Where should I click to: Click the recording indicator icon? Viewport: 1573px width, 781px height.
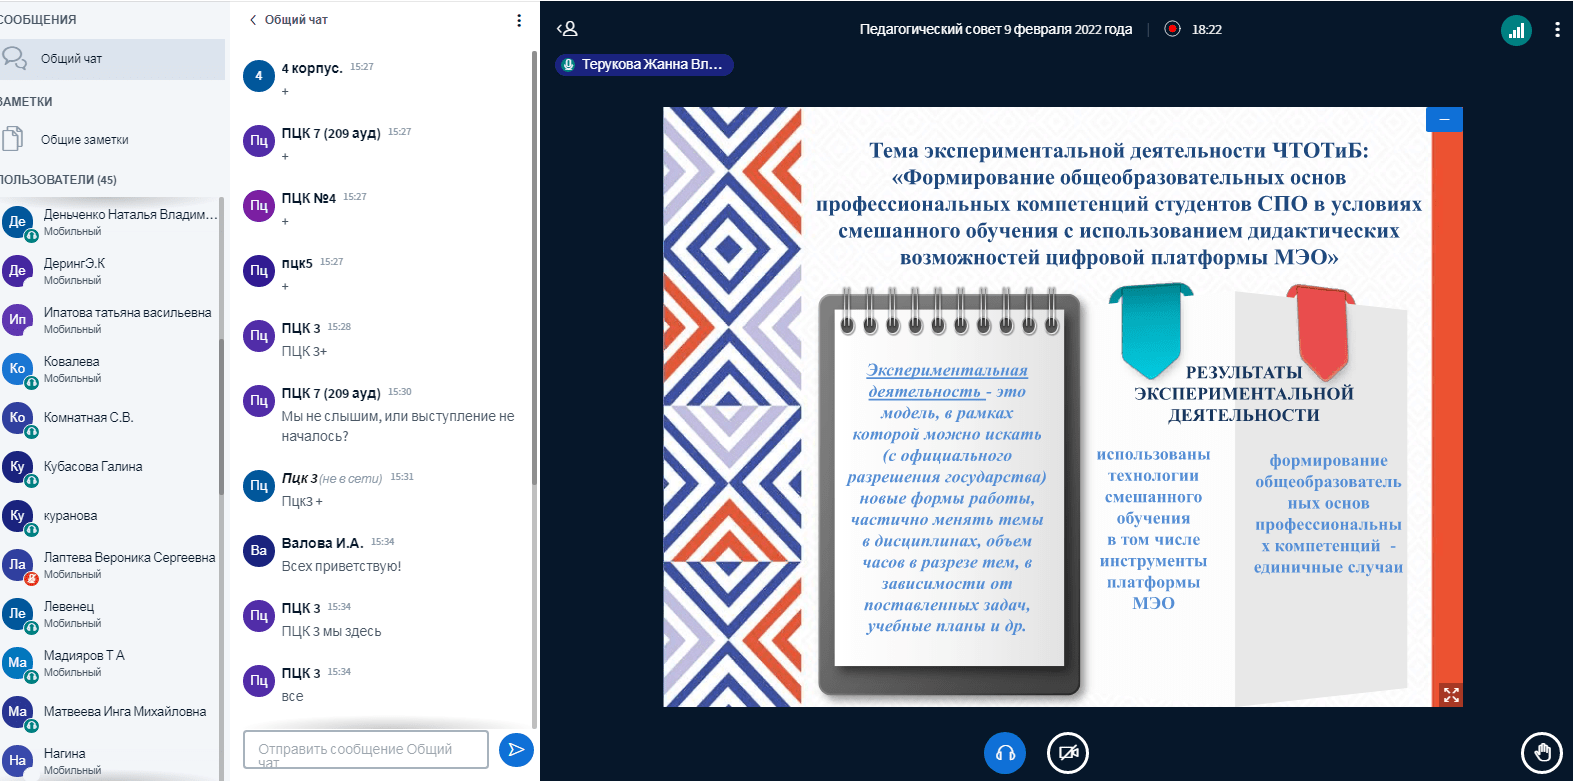click(1172, 29)
